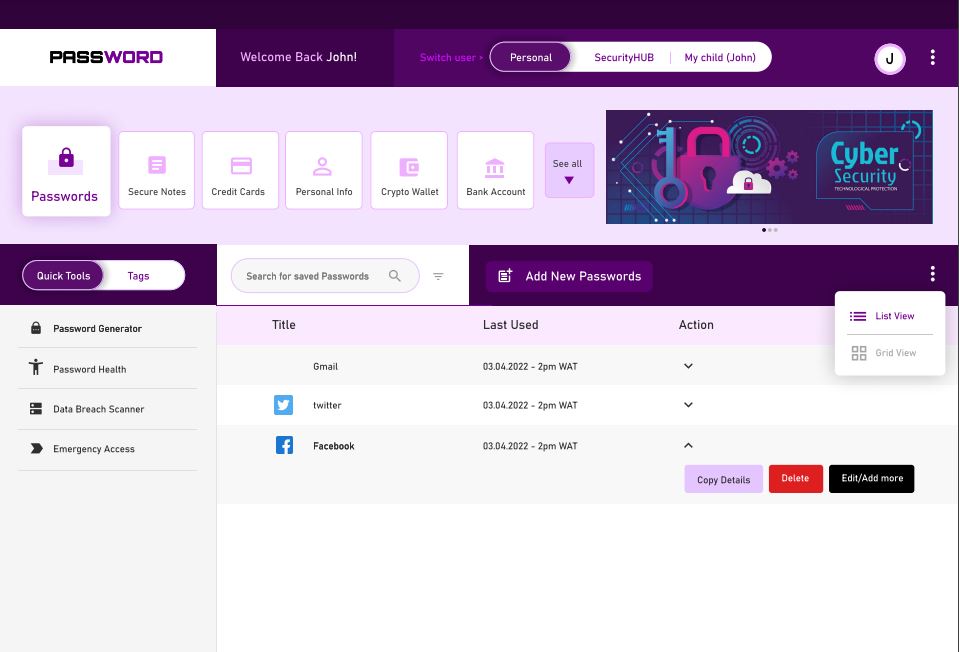Click the saved passwords search field

[x=320, y=274]
